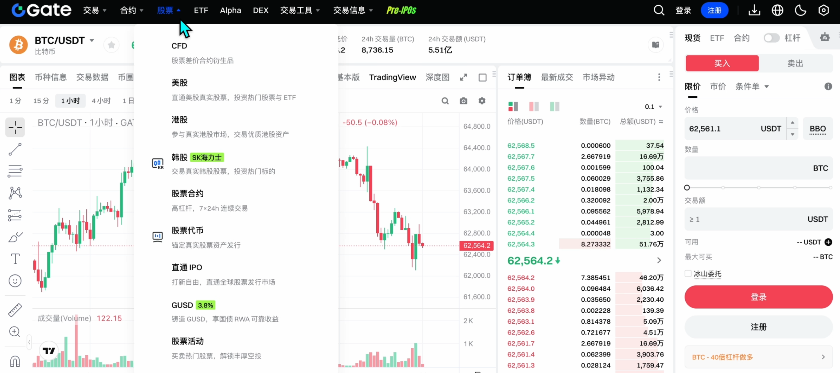Open the top-bar hexagon settings icon

824,10
